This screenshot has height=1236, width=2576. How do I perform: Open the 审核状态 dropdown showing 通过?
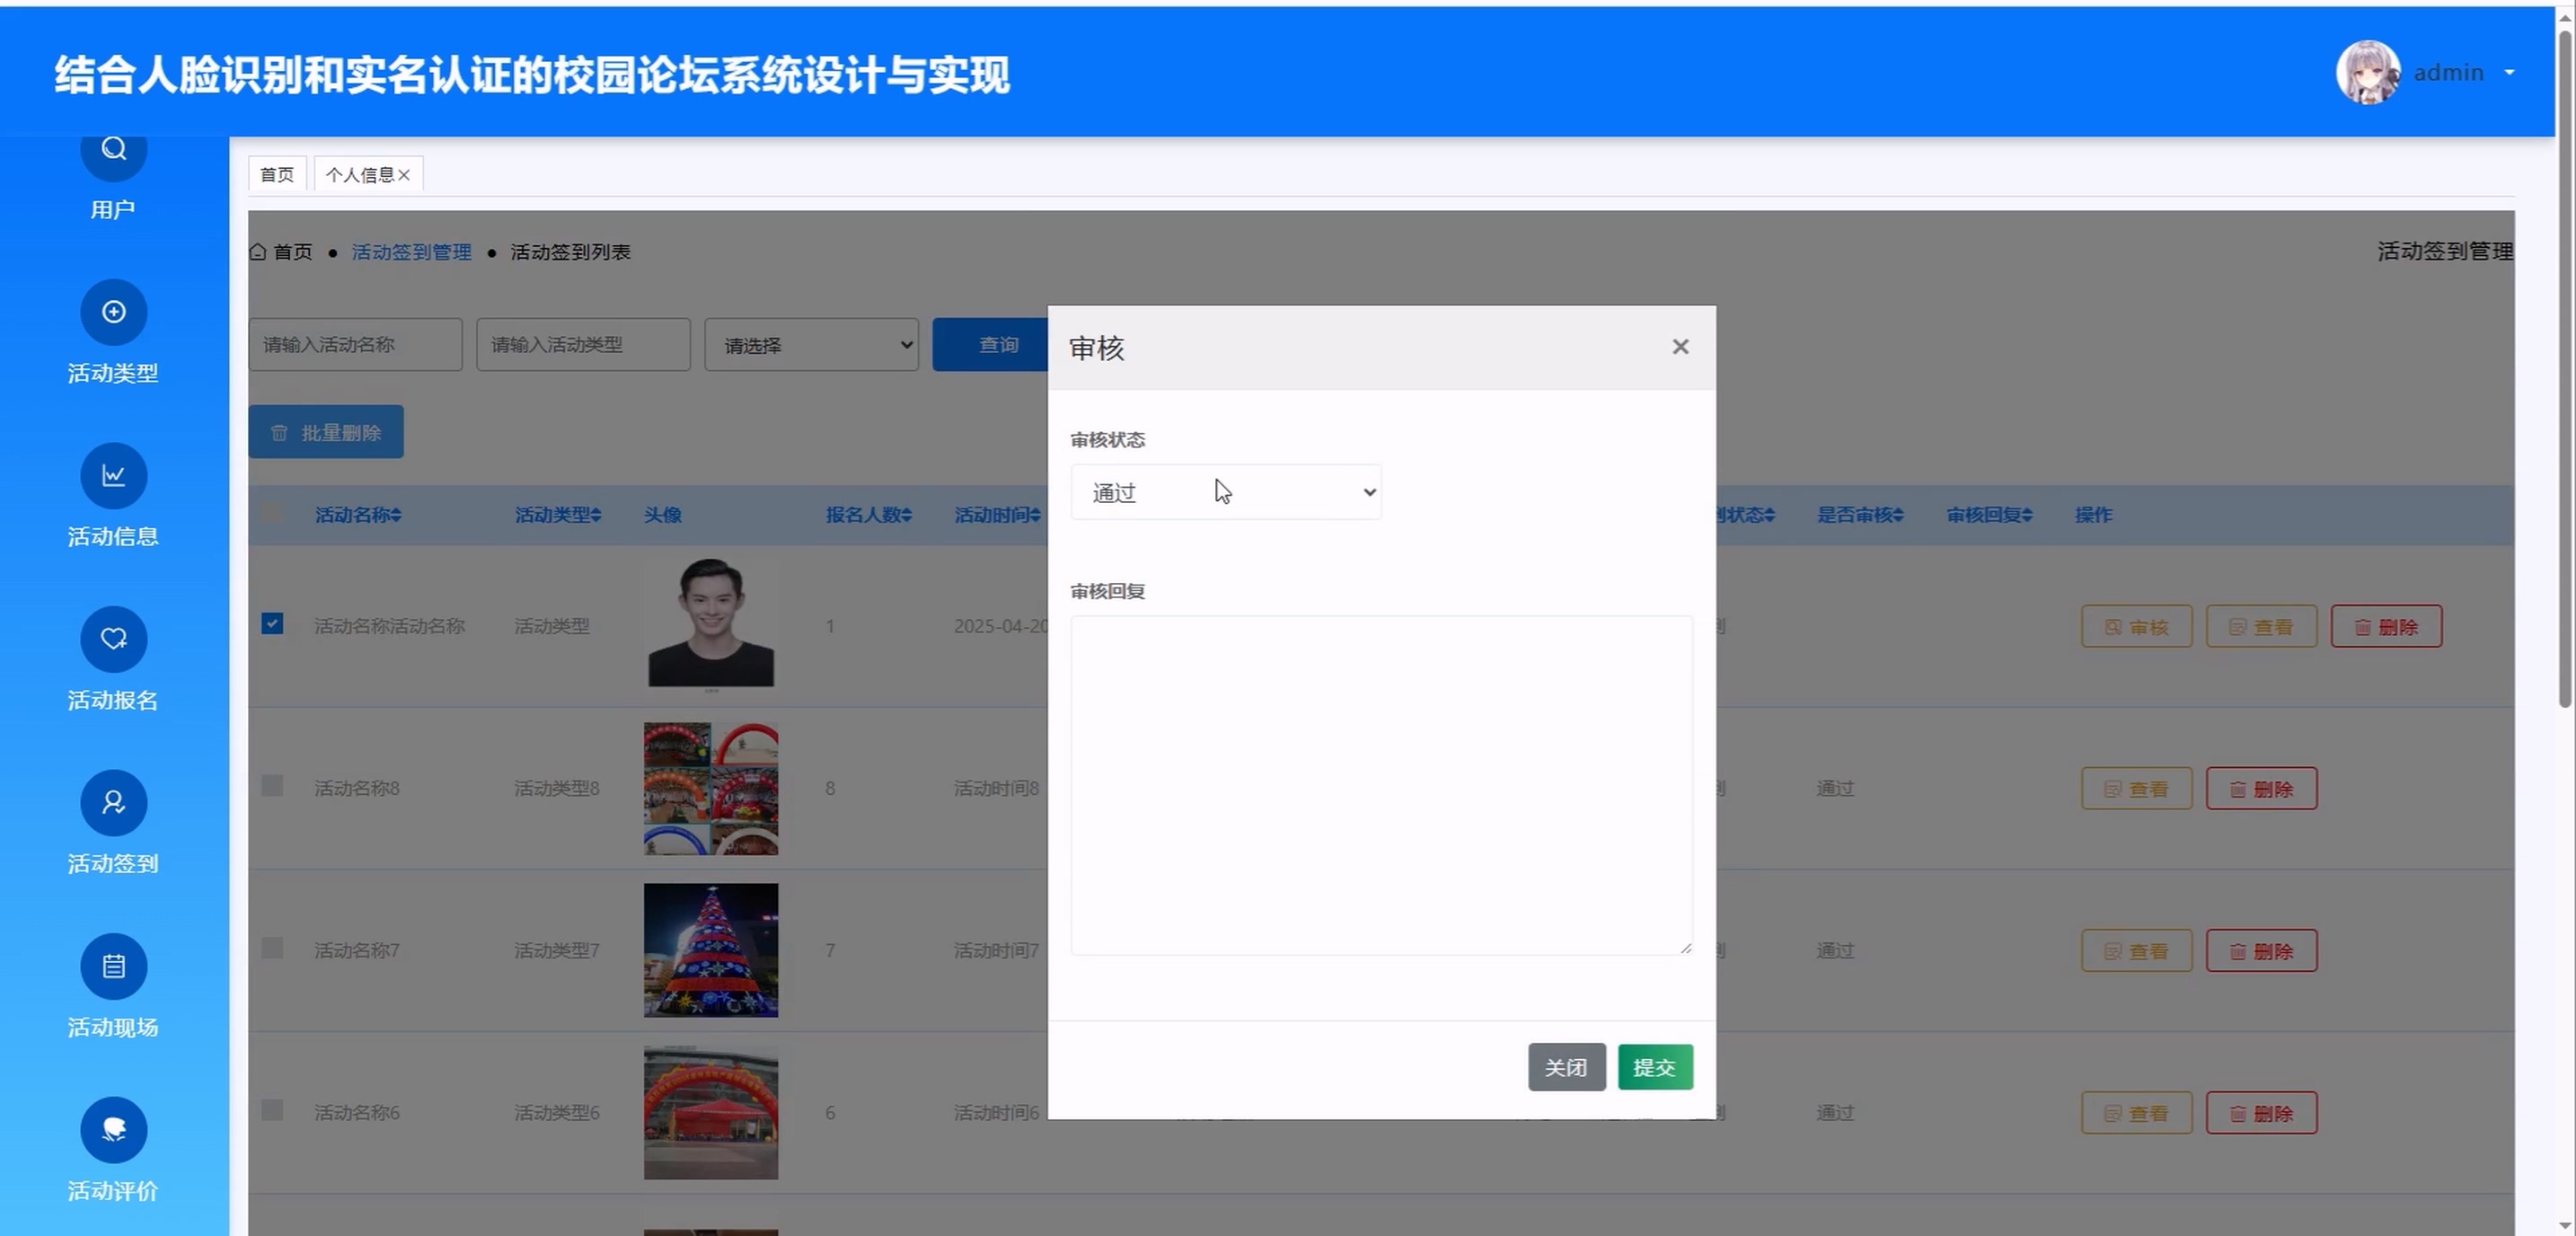(x=1225, y=492)
